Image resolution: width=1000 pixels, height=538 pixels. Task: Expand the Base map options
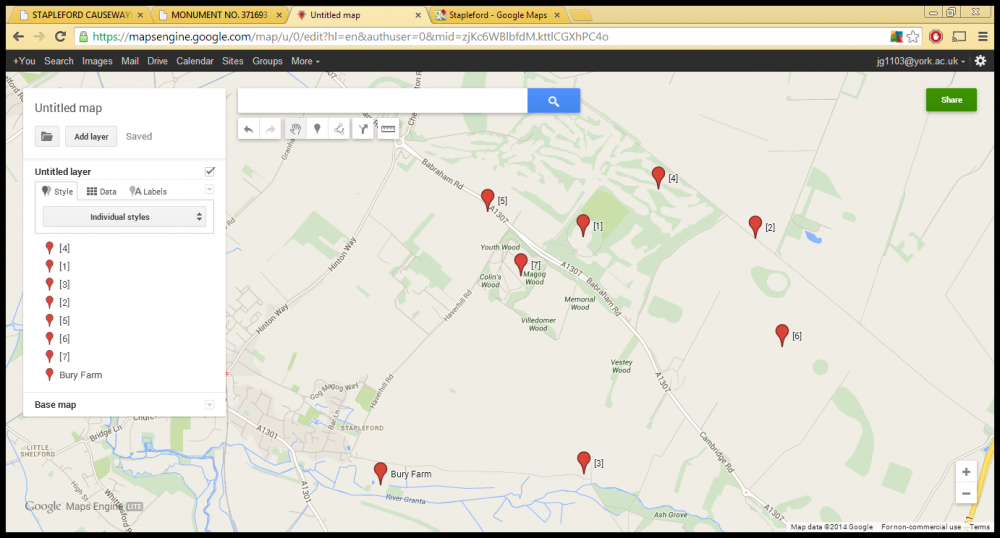pyautogui.click(x=209, y=404)
